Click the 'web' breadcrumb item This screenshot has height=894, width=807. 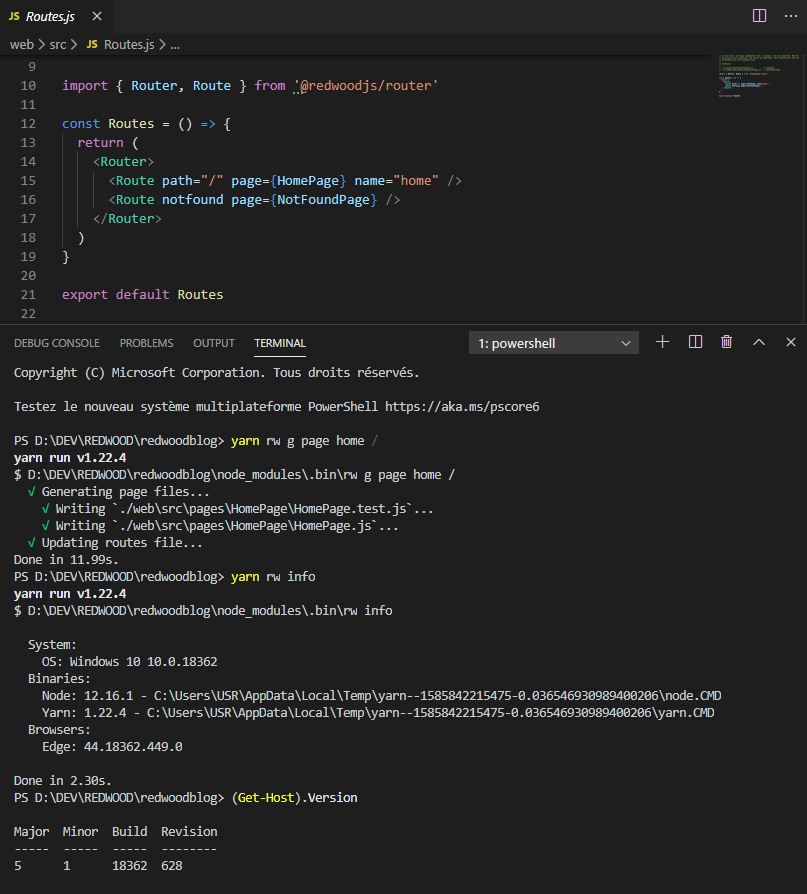click(21, 44)
